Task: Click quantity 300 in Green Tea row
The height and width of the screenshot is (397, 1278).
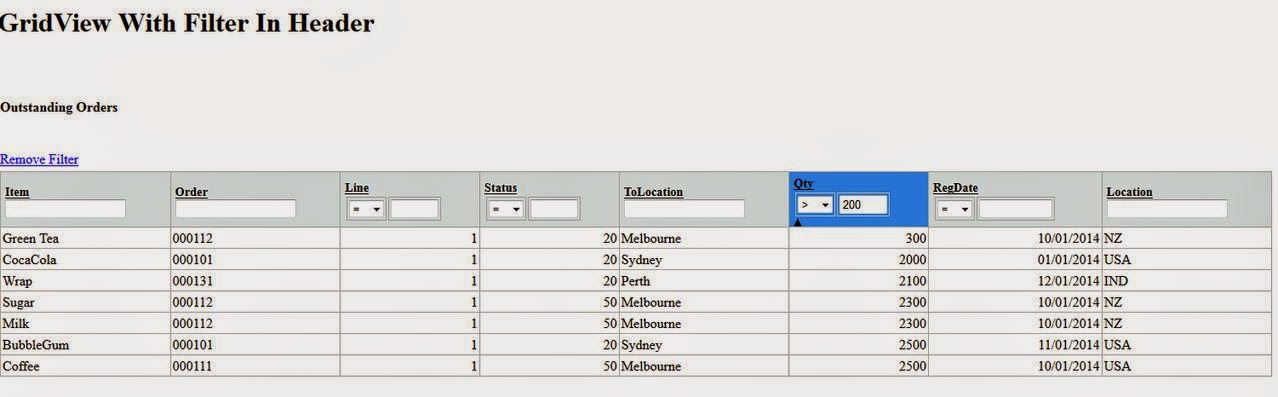Action: point(915,239)
